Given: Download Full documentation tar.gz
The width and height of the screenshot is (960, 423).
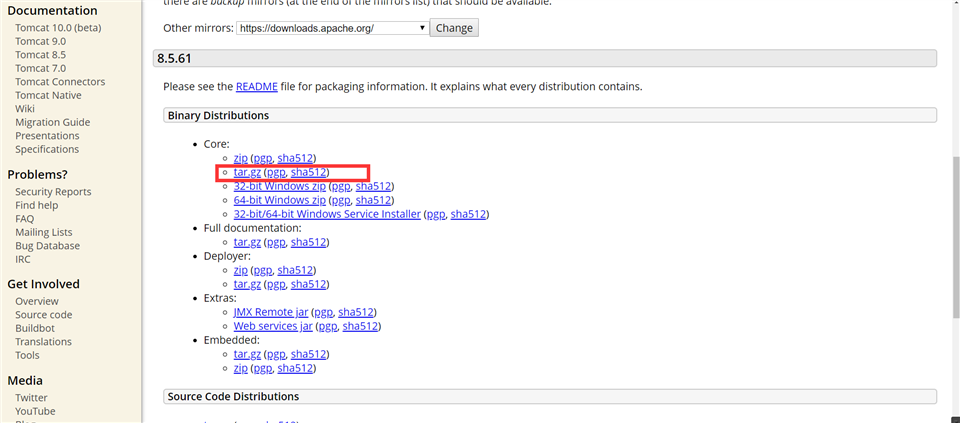Looking at the screenshot, I should click(x=247, y=242).
